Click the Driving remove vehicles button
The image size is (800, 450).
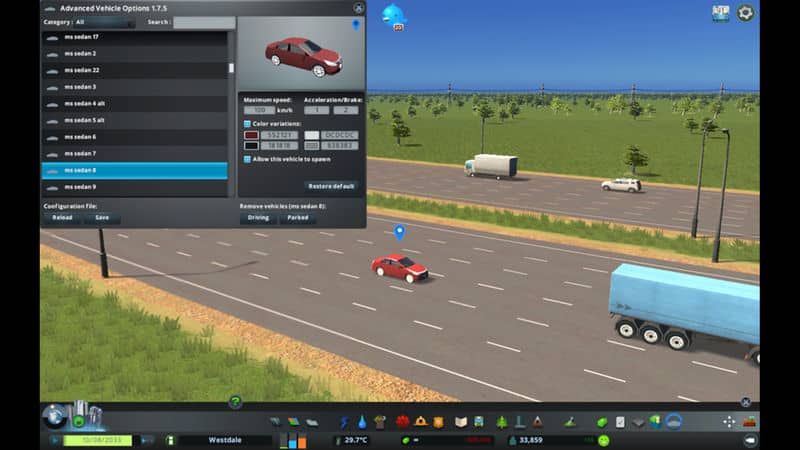258,218
